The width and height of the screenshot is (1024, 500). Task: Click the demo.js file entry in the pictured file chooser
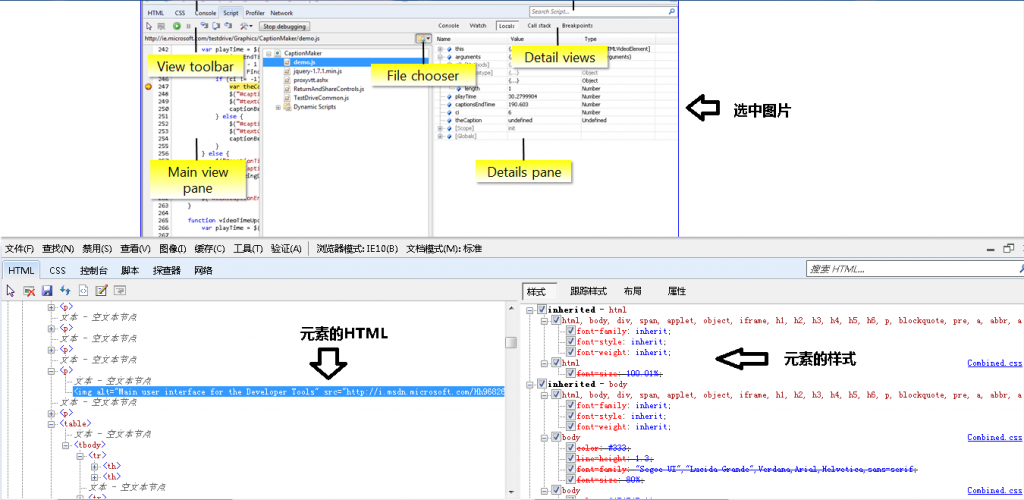point(304,62)
